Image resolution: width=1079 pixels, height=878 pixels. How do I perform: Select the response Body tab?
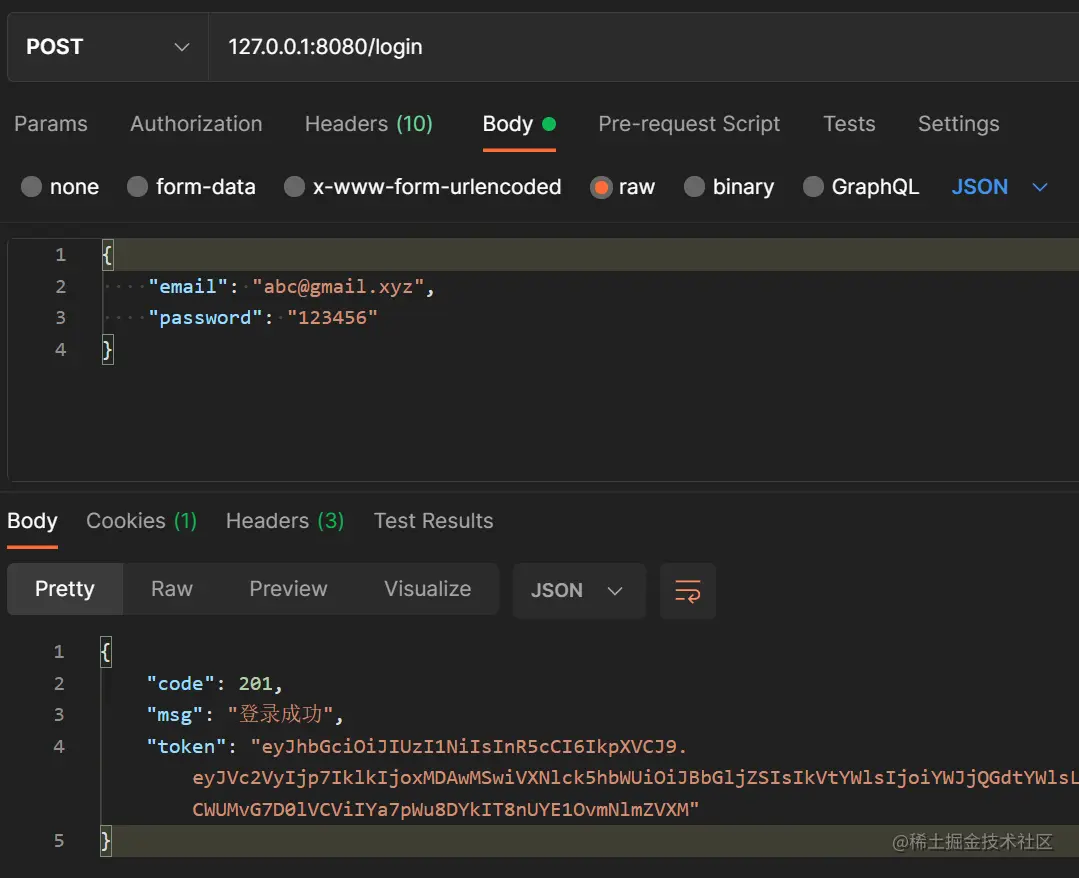click(x=32, y=521)
